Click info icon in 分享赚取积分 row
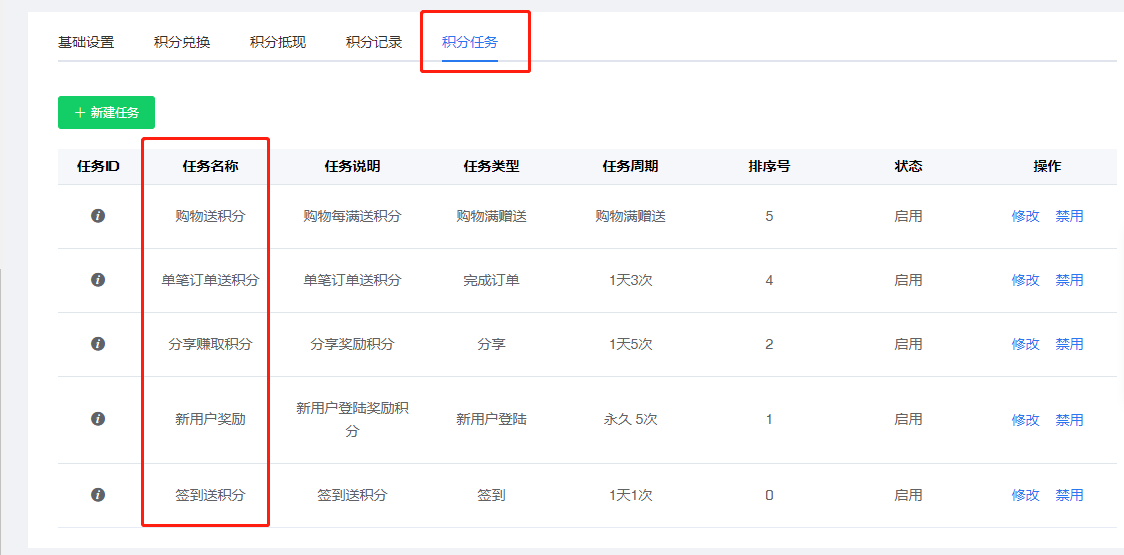The height and width of the screenshot is (555, 1124). point(98,343)
